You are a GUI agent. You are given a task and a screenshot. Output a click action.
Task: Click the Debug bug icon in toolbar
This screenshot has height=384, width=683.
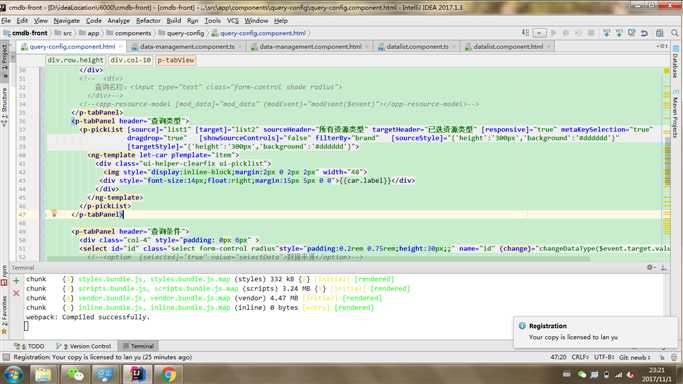coord(566,33)
